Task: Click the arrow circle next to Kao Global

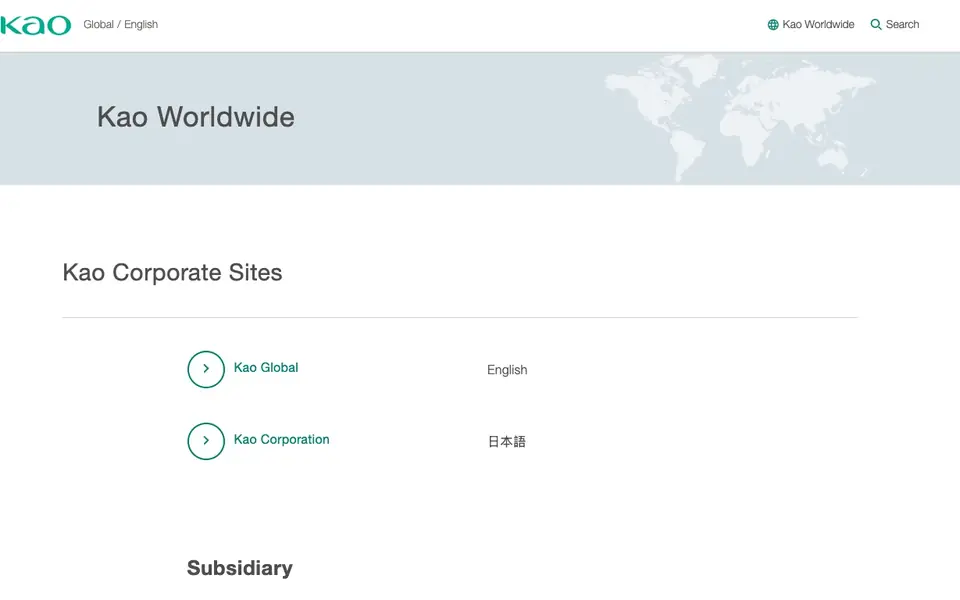Action: [206, 369]
